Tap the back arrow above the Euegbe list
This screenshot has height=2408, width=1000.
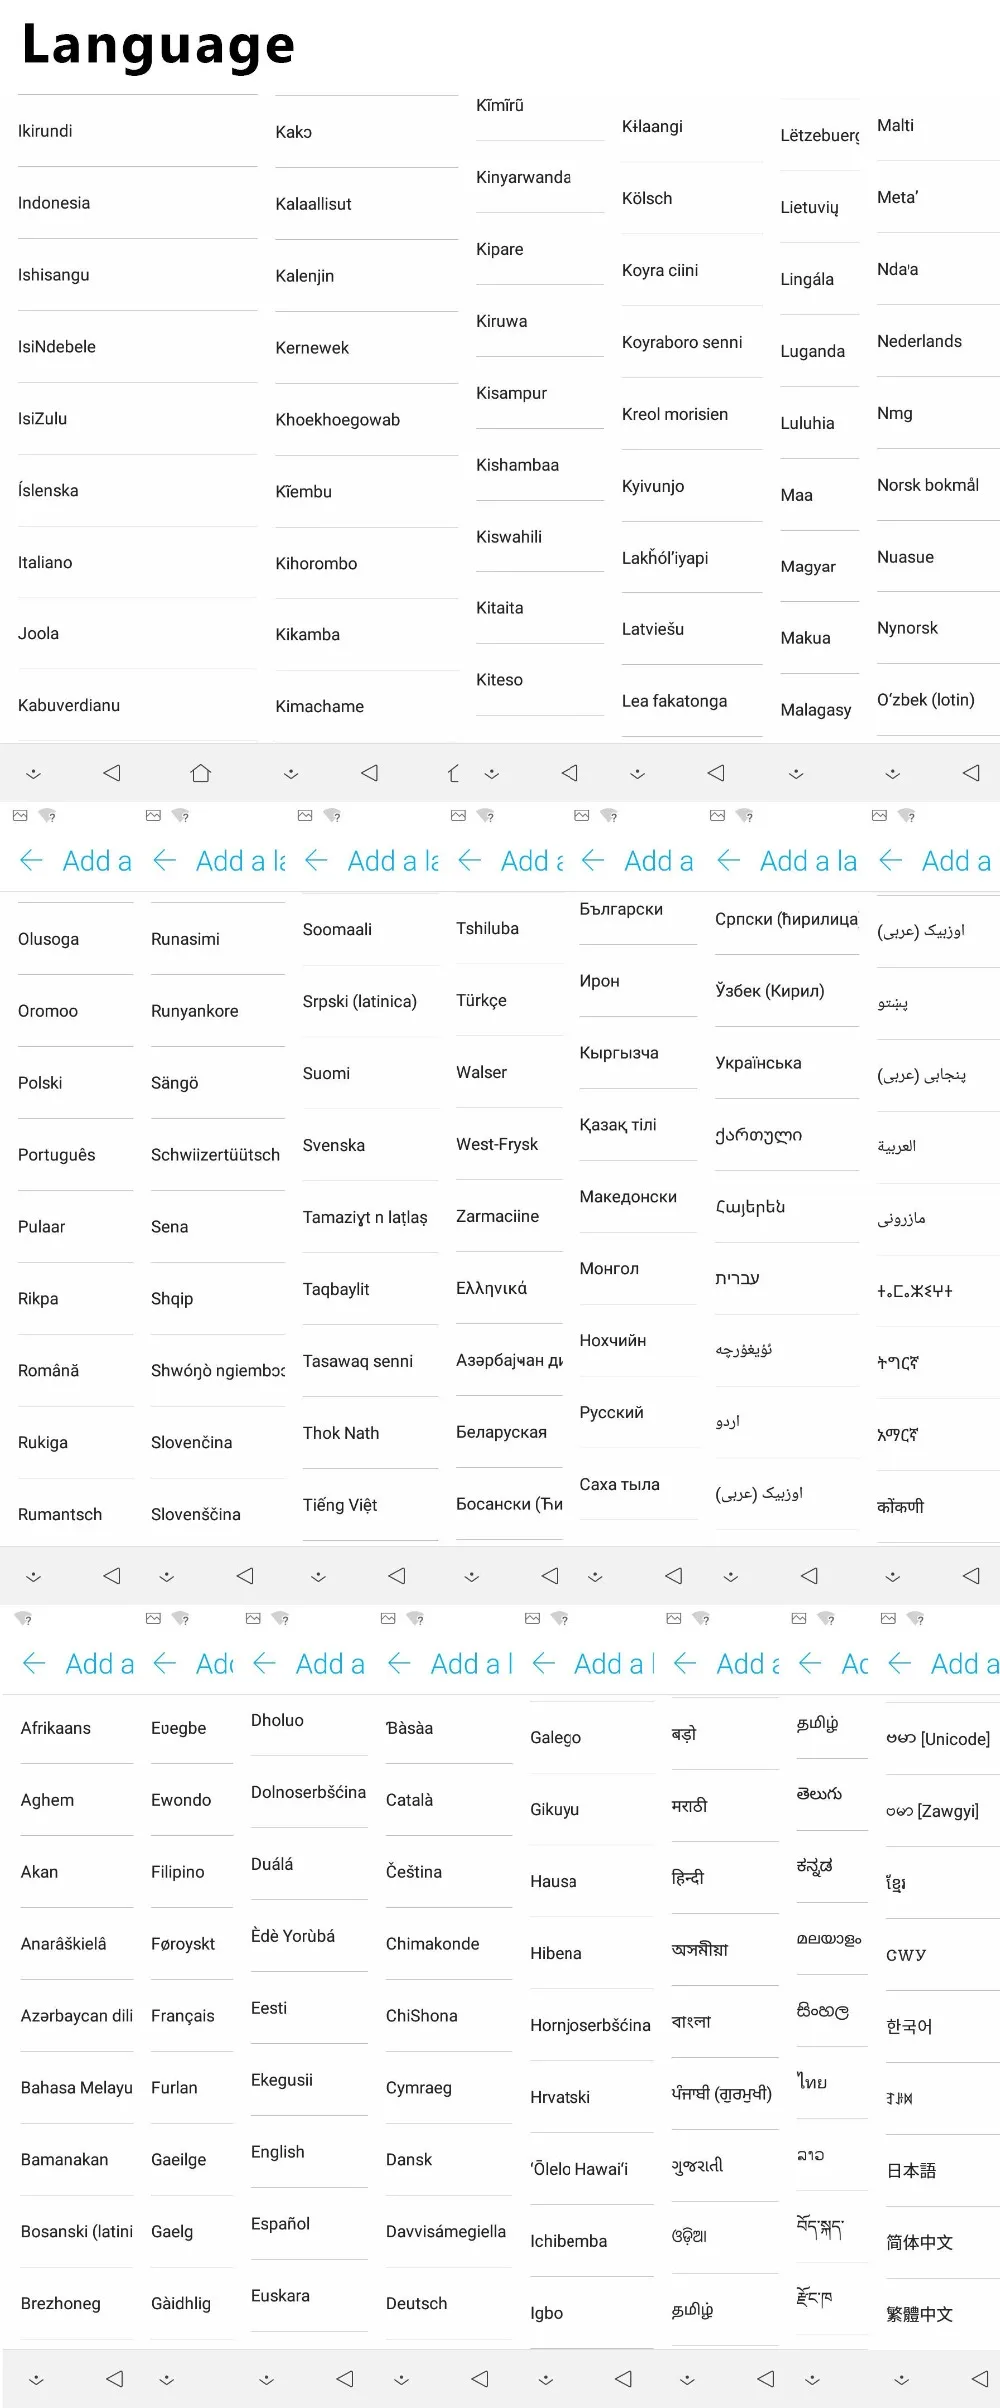(x=164, y=1664)
